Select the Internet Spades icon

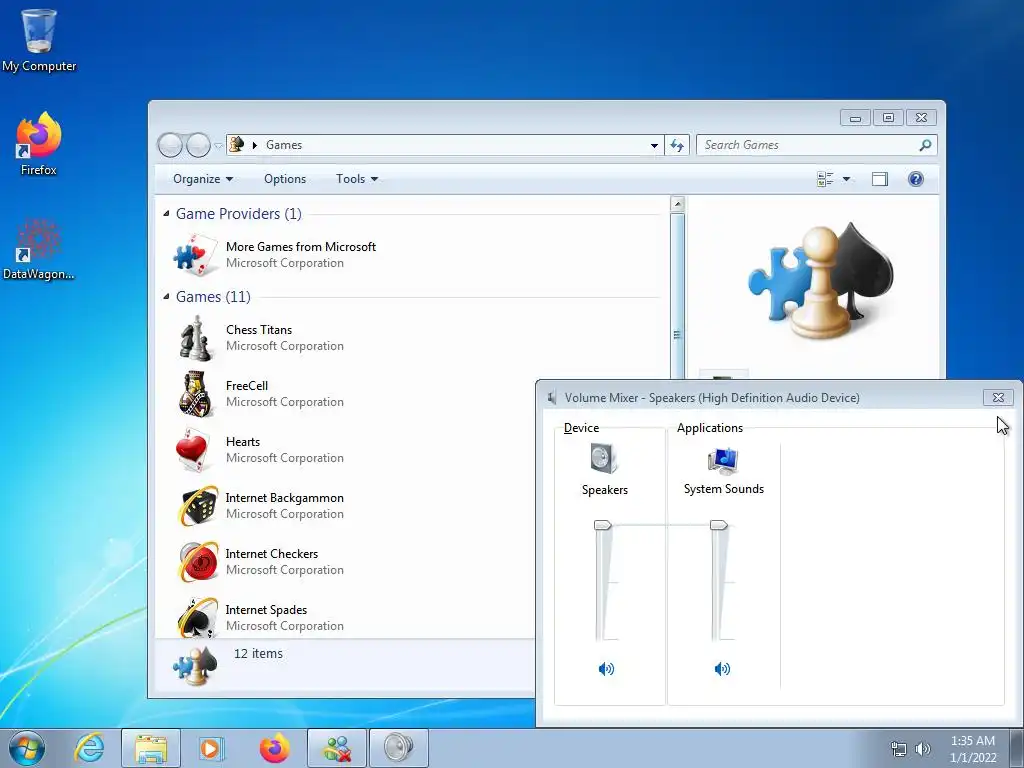point(197,617)
